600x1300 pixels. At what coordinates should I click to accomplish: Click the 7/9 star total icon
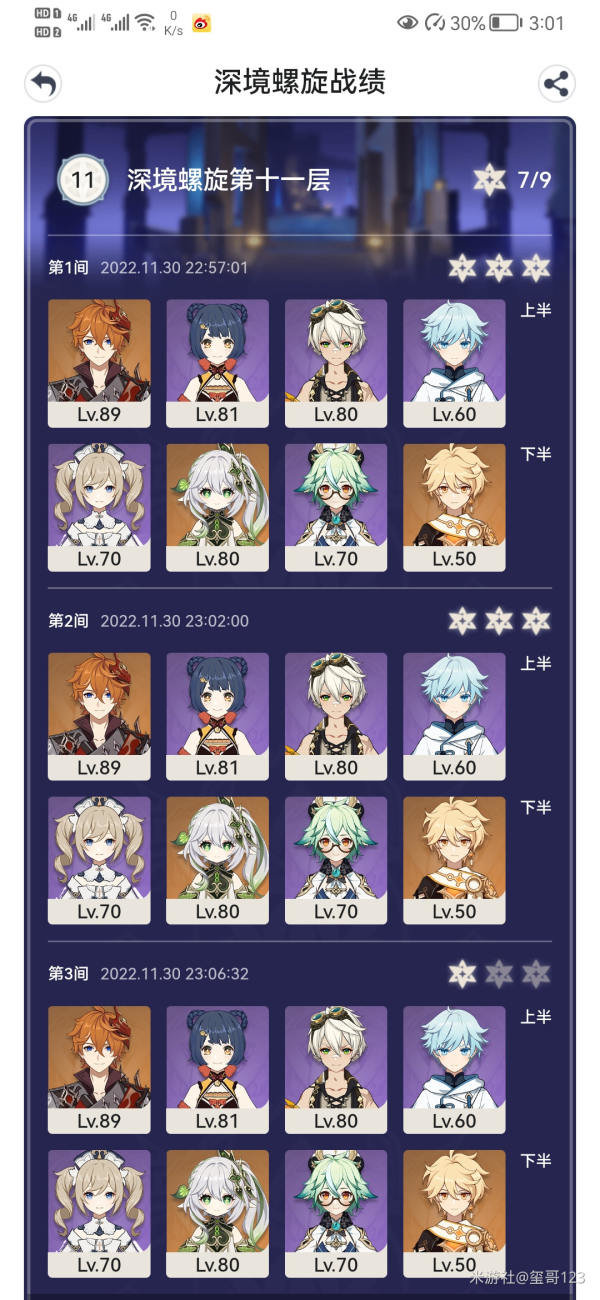(x=489, y=180)
